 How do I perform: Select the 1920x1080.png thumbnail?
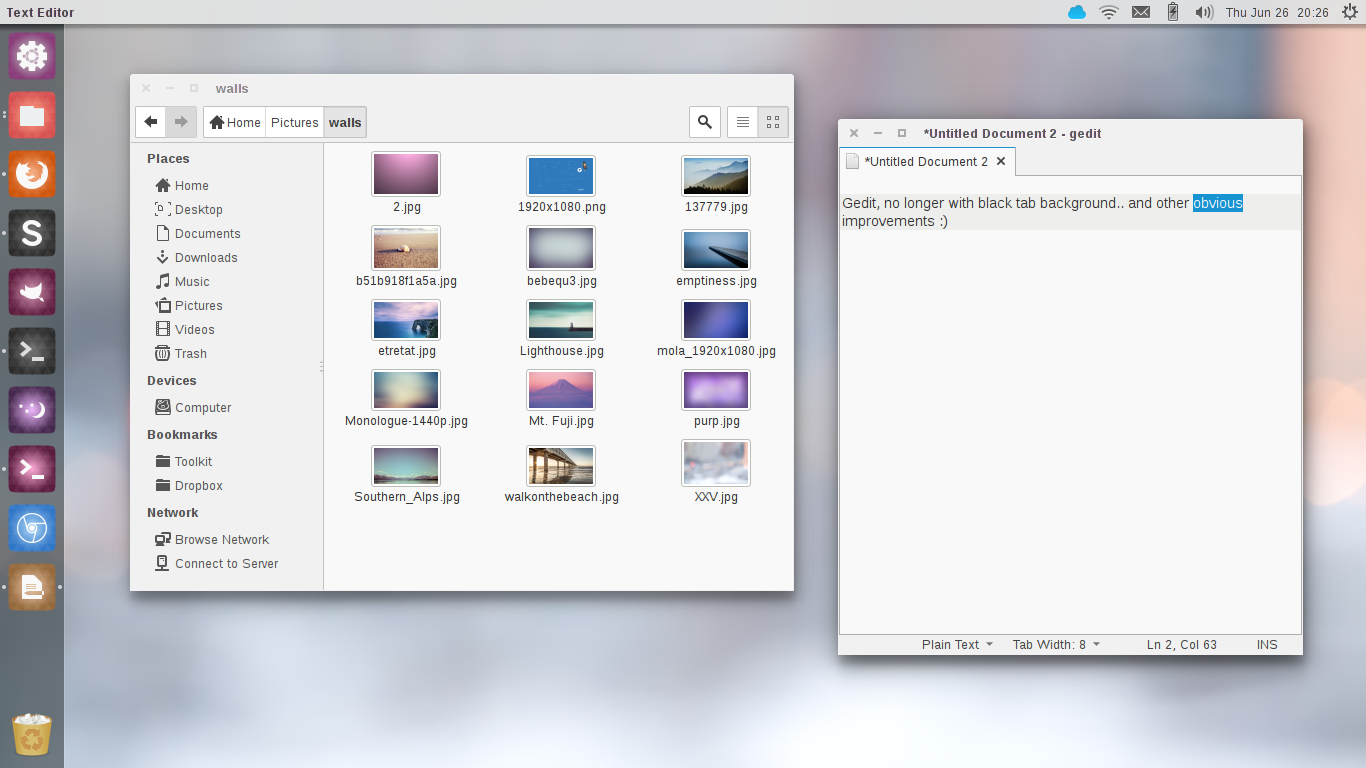[561, 176]
